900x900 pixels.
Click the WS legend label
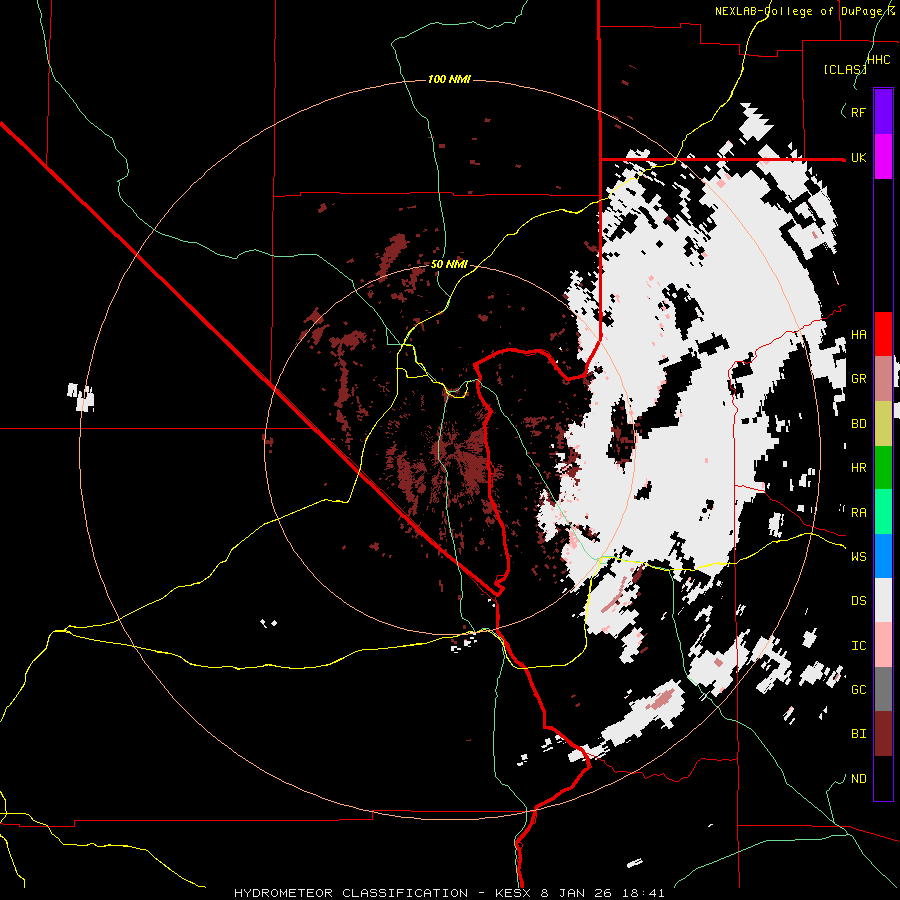[x=858, y=557]
